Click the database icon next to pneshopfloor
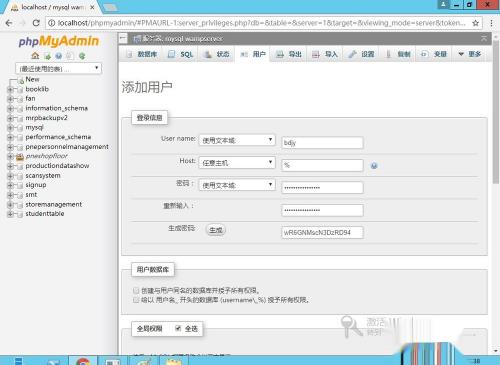The height and width of the screenshot is (365, 500). [20, 156]
